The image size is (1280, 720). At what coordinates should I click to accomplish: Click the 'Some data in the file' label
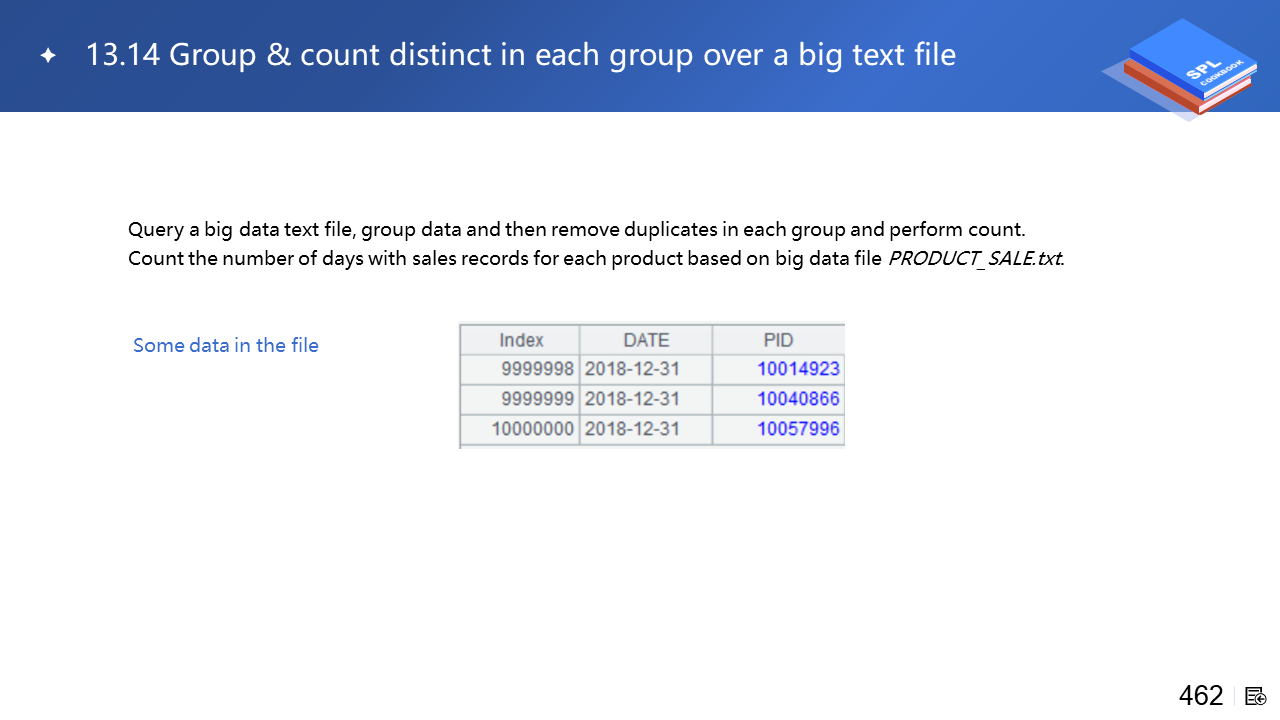226,346
